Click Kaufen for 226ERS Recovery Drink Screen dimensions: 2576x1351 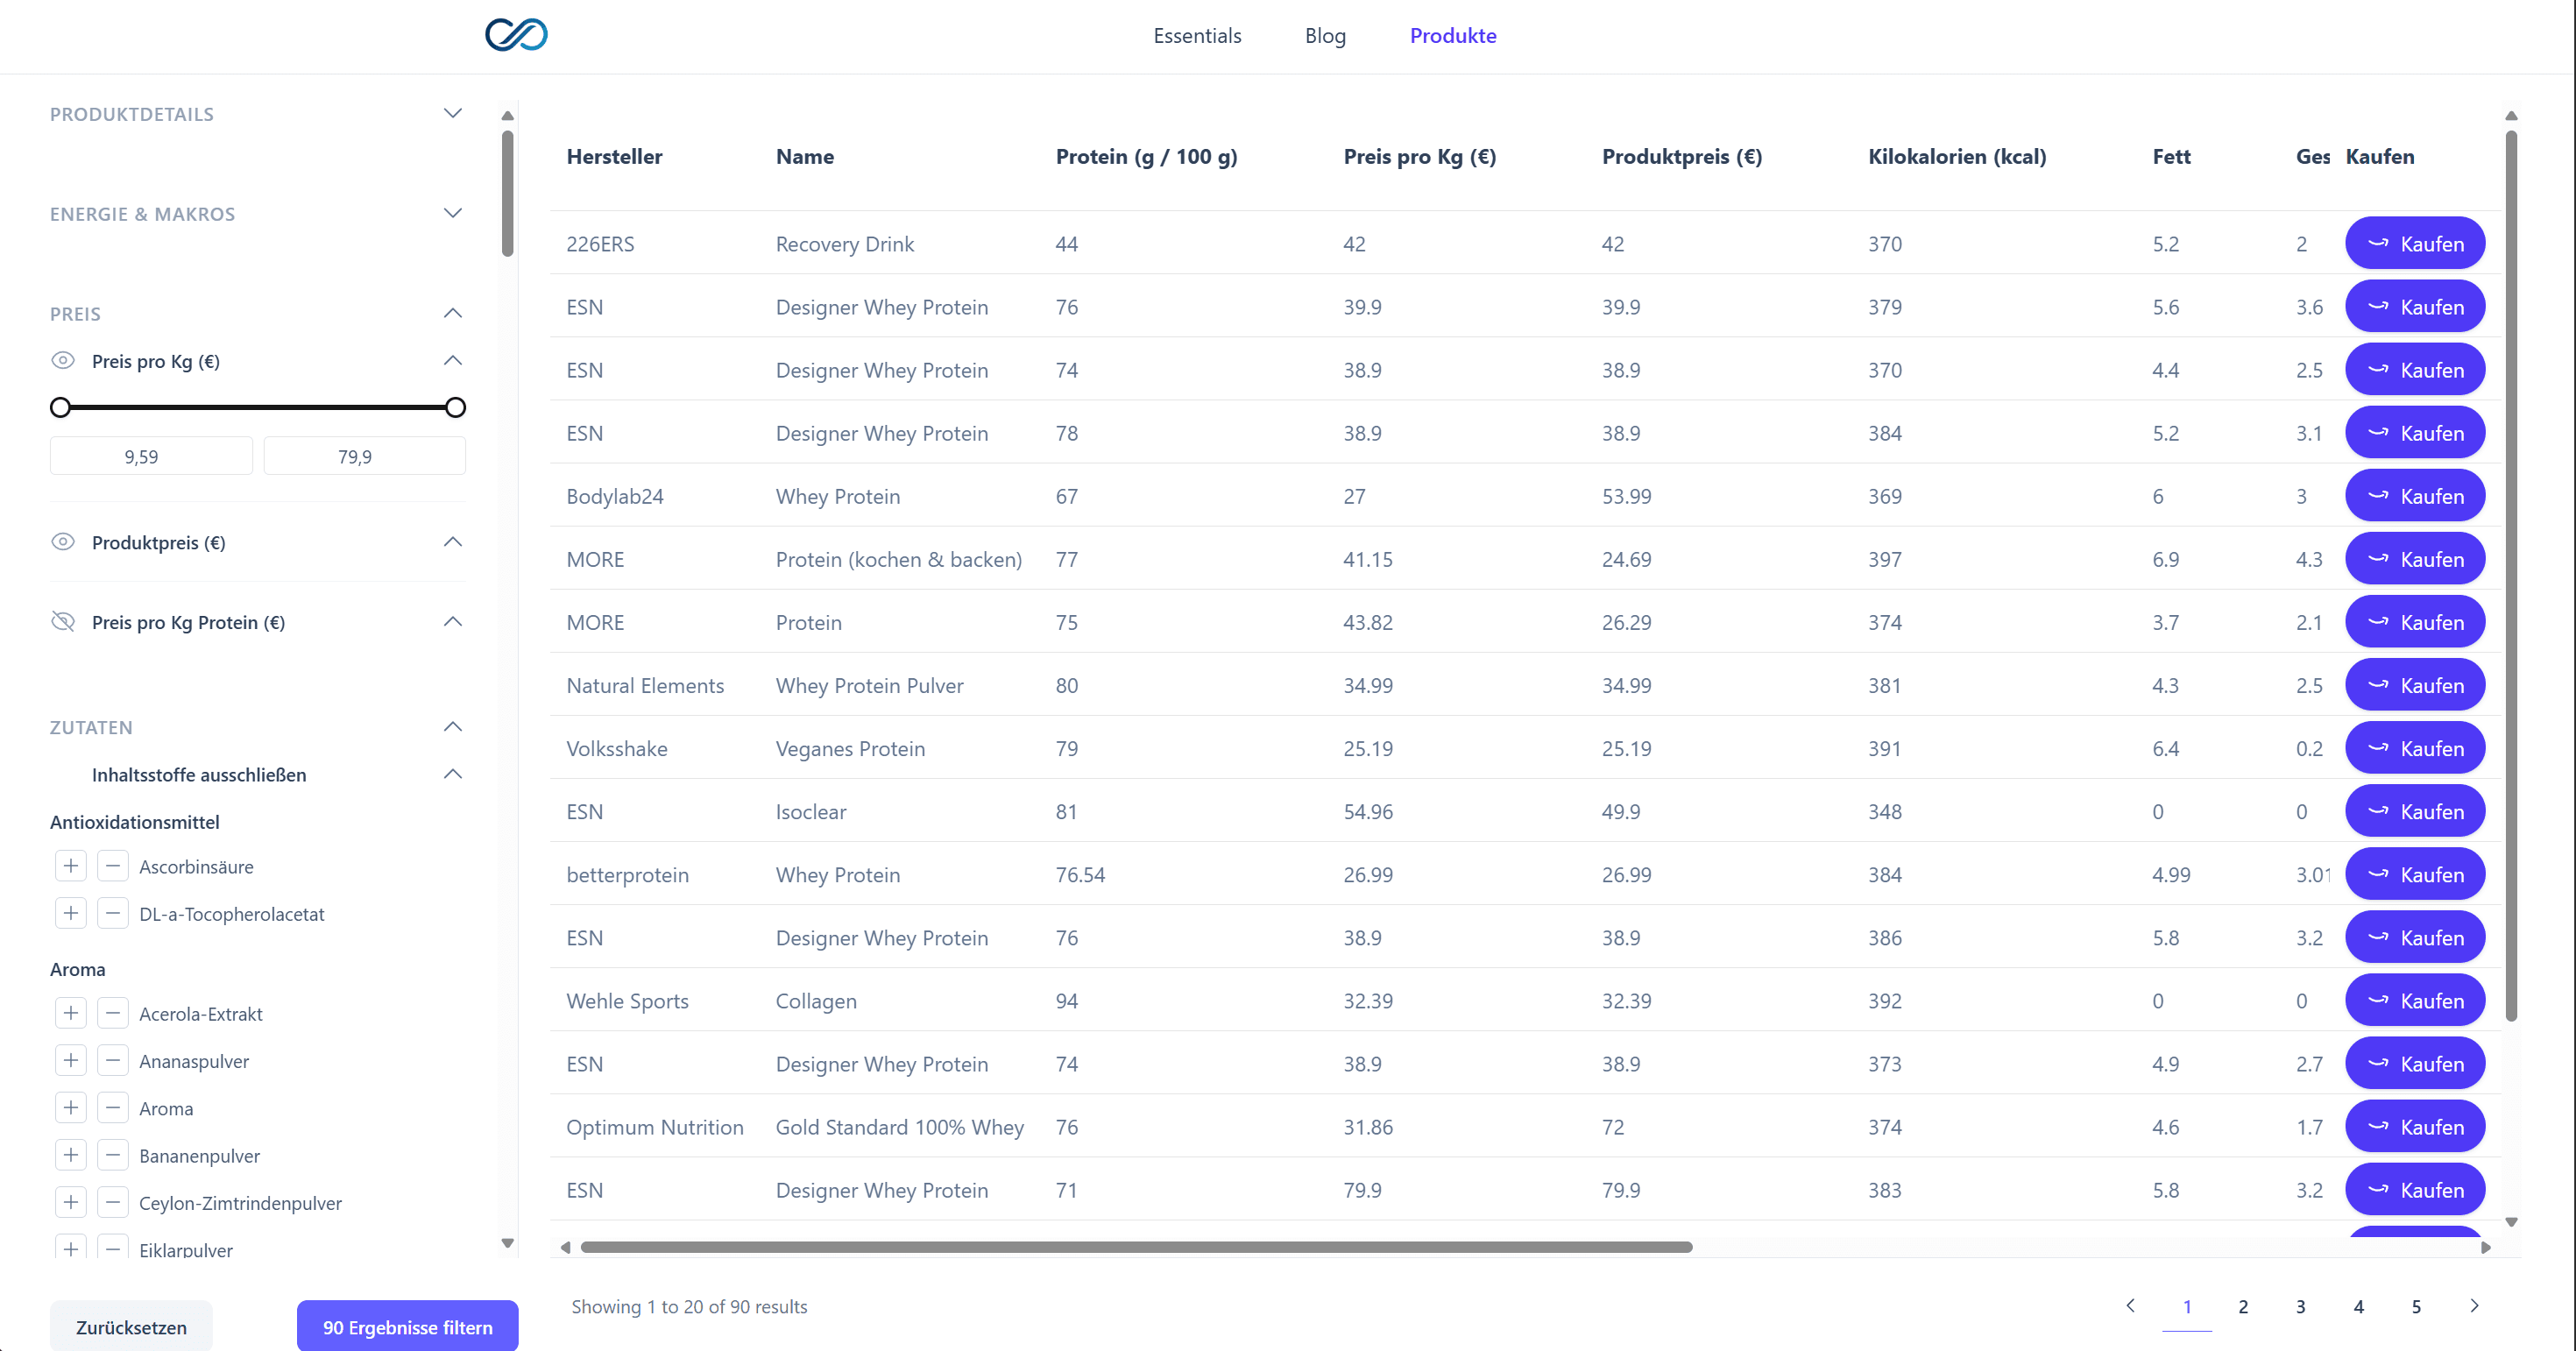coord(2415,243)
